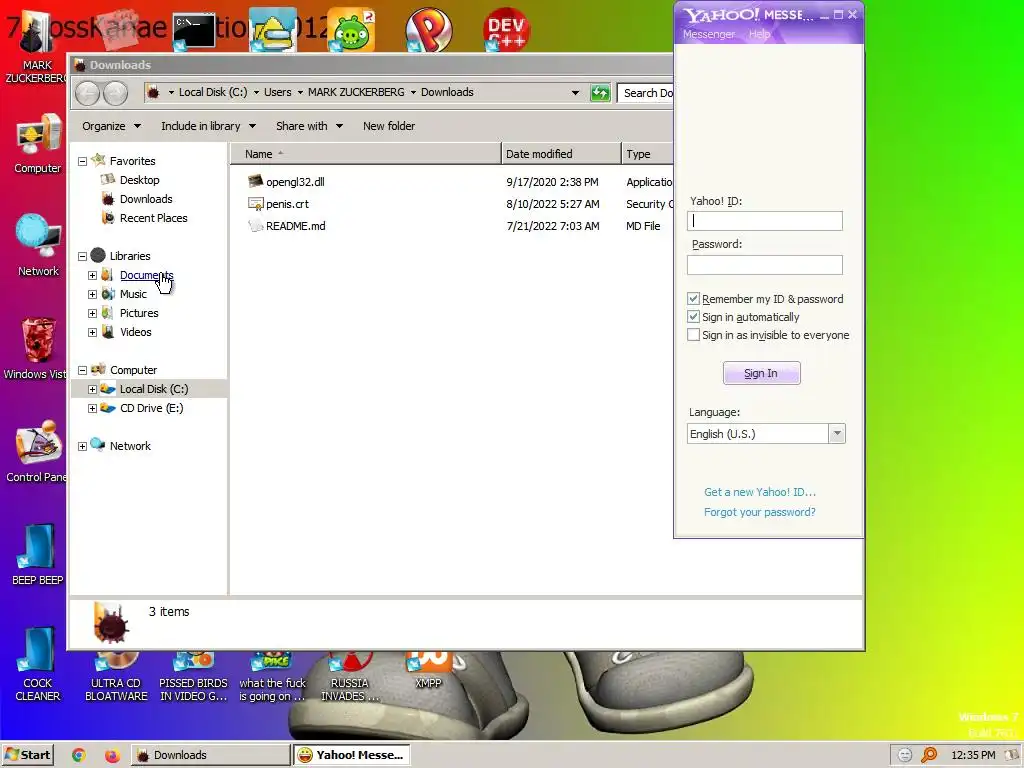Uncheck Remember my ID & password
This screenshot has width=1024, height=768.
[694, 298]
